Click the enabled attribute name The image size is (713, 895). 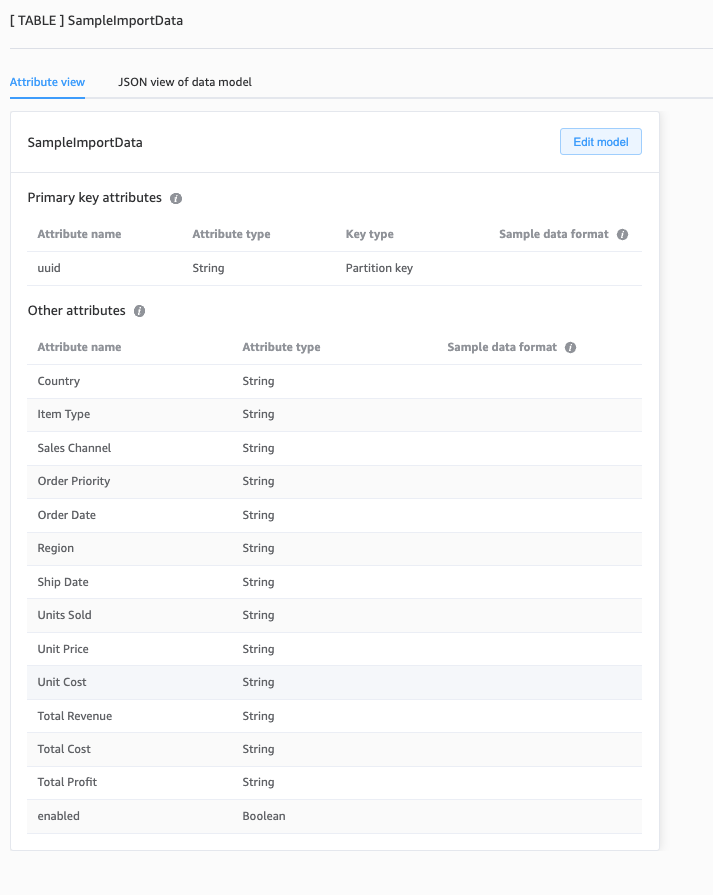58,816
